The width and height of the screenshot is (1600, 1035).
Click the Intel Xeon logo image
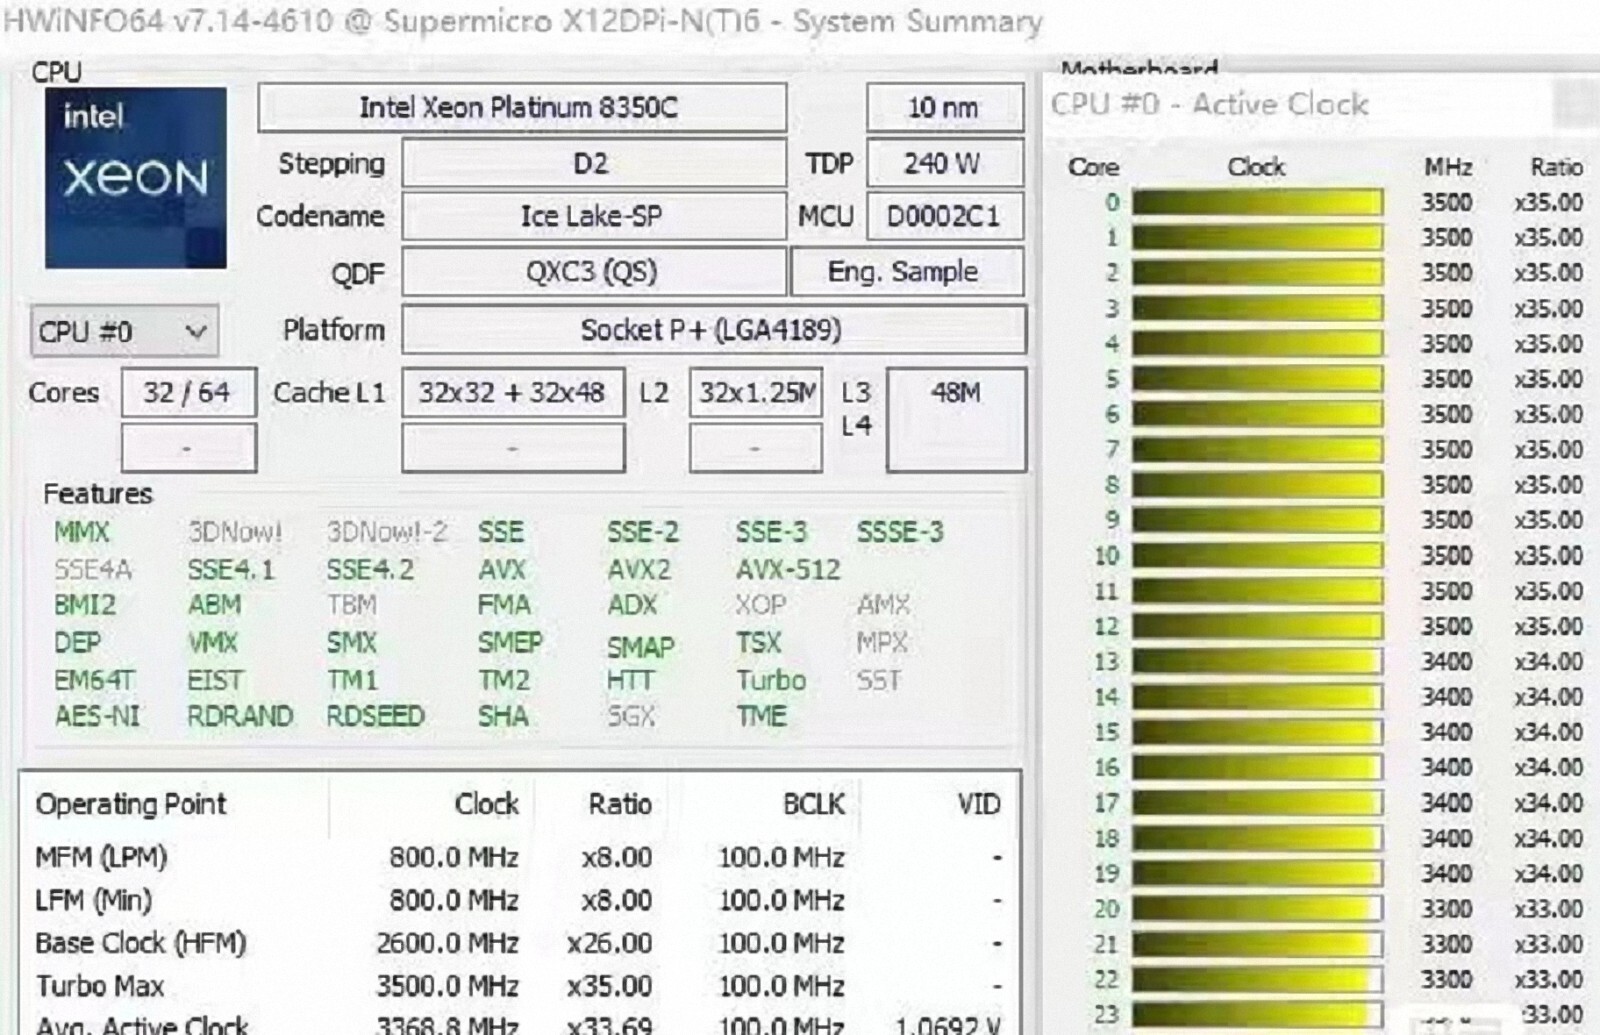[135, 178]
